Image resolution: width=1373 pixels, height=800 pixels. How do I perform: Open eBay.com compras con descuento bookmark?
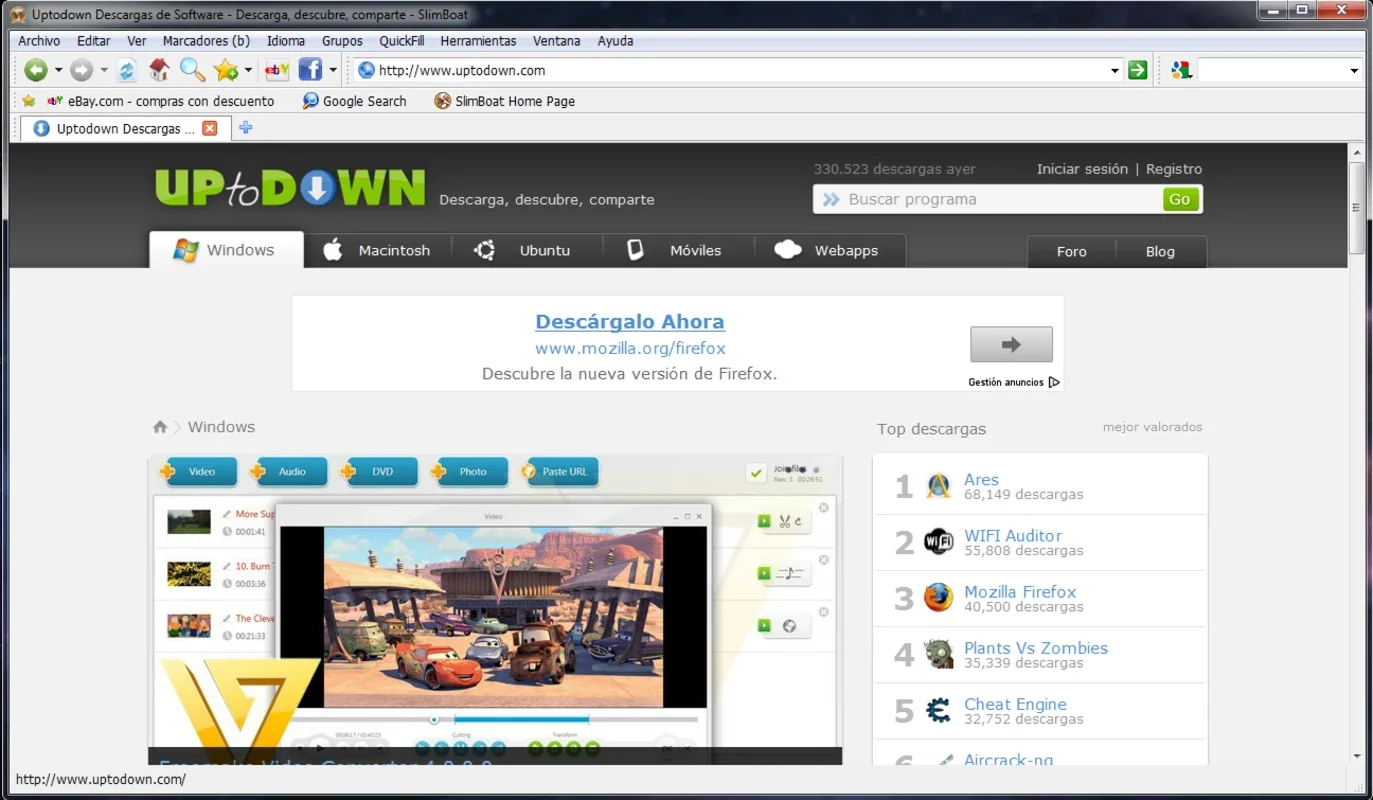[161, 101]
